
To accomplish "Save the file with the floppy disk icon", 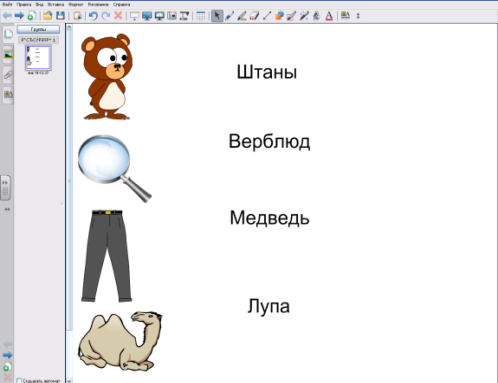I will coord(60,16).
